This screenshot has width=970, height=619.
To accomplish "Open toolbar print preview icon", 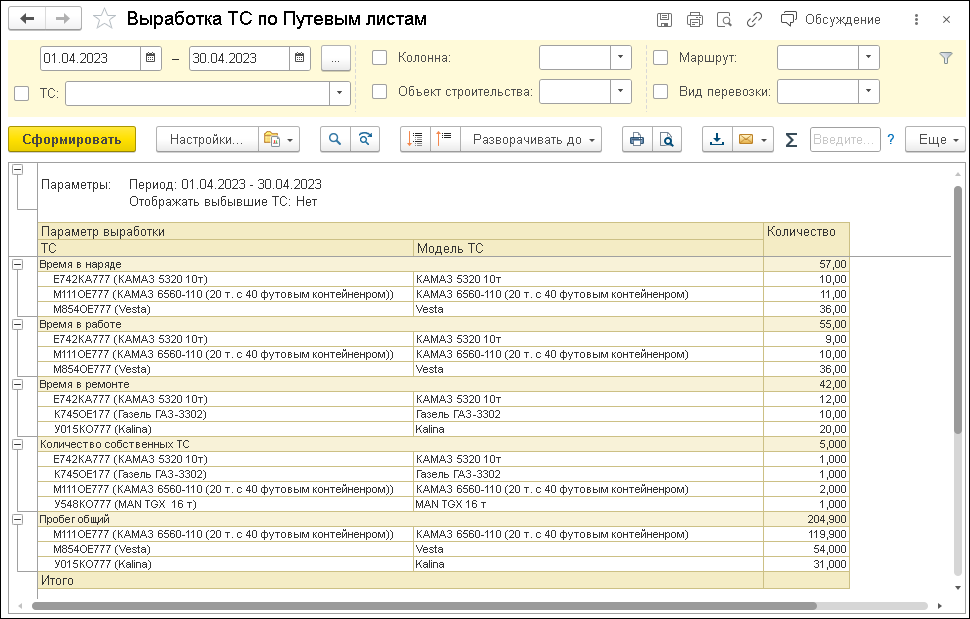I will pos(667,139).
